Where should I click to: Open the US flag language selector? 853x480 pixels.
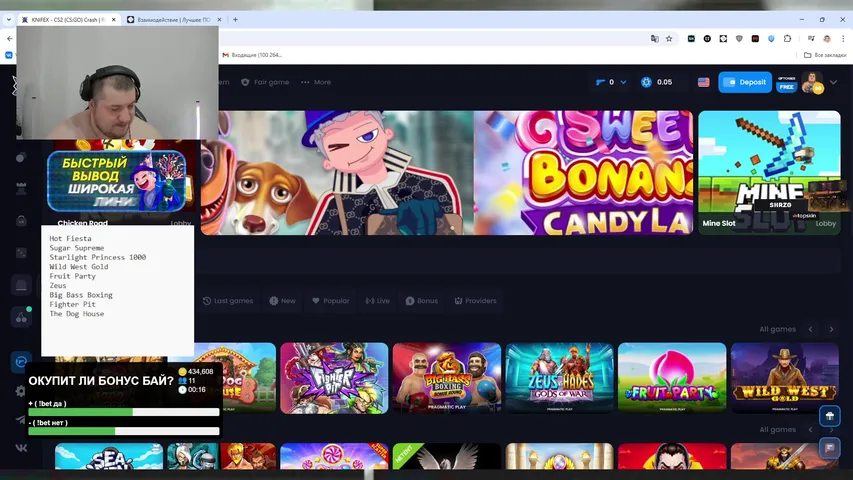coord(703,82)
